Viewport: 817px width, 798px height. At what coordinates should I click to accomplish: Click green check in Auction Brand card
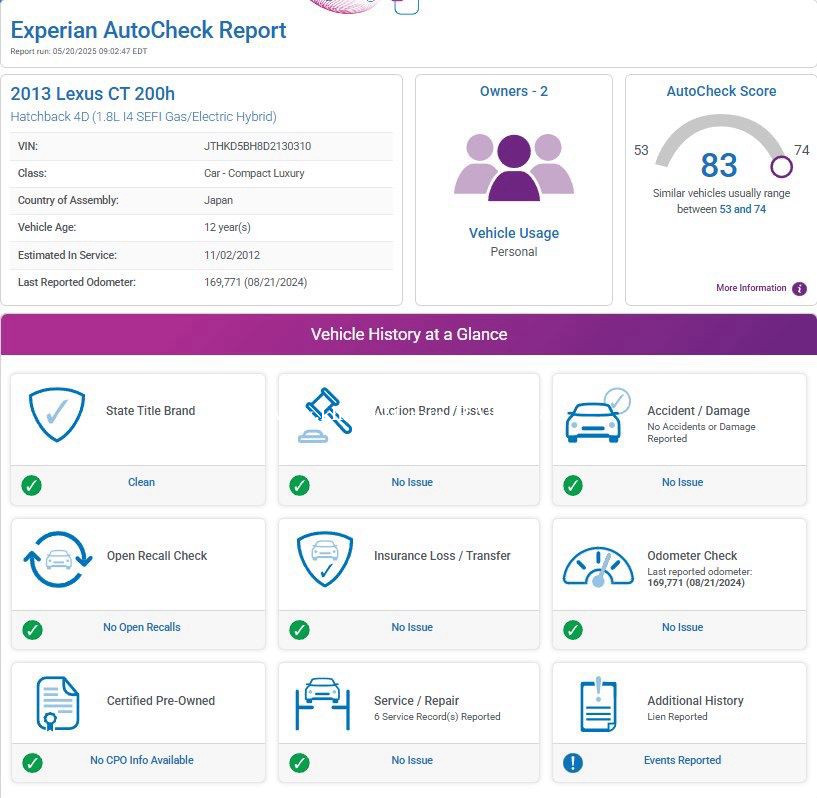(300, 485)
